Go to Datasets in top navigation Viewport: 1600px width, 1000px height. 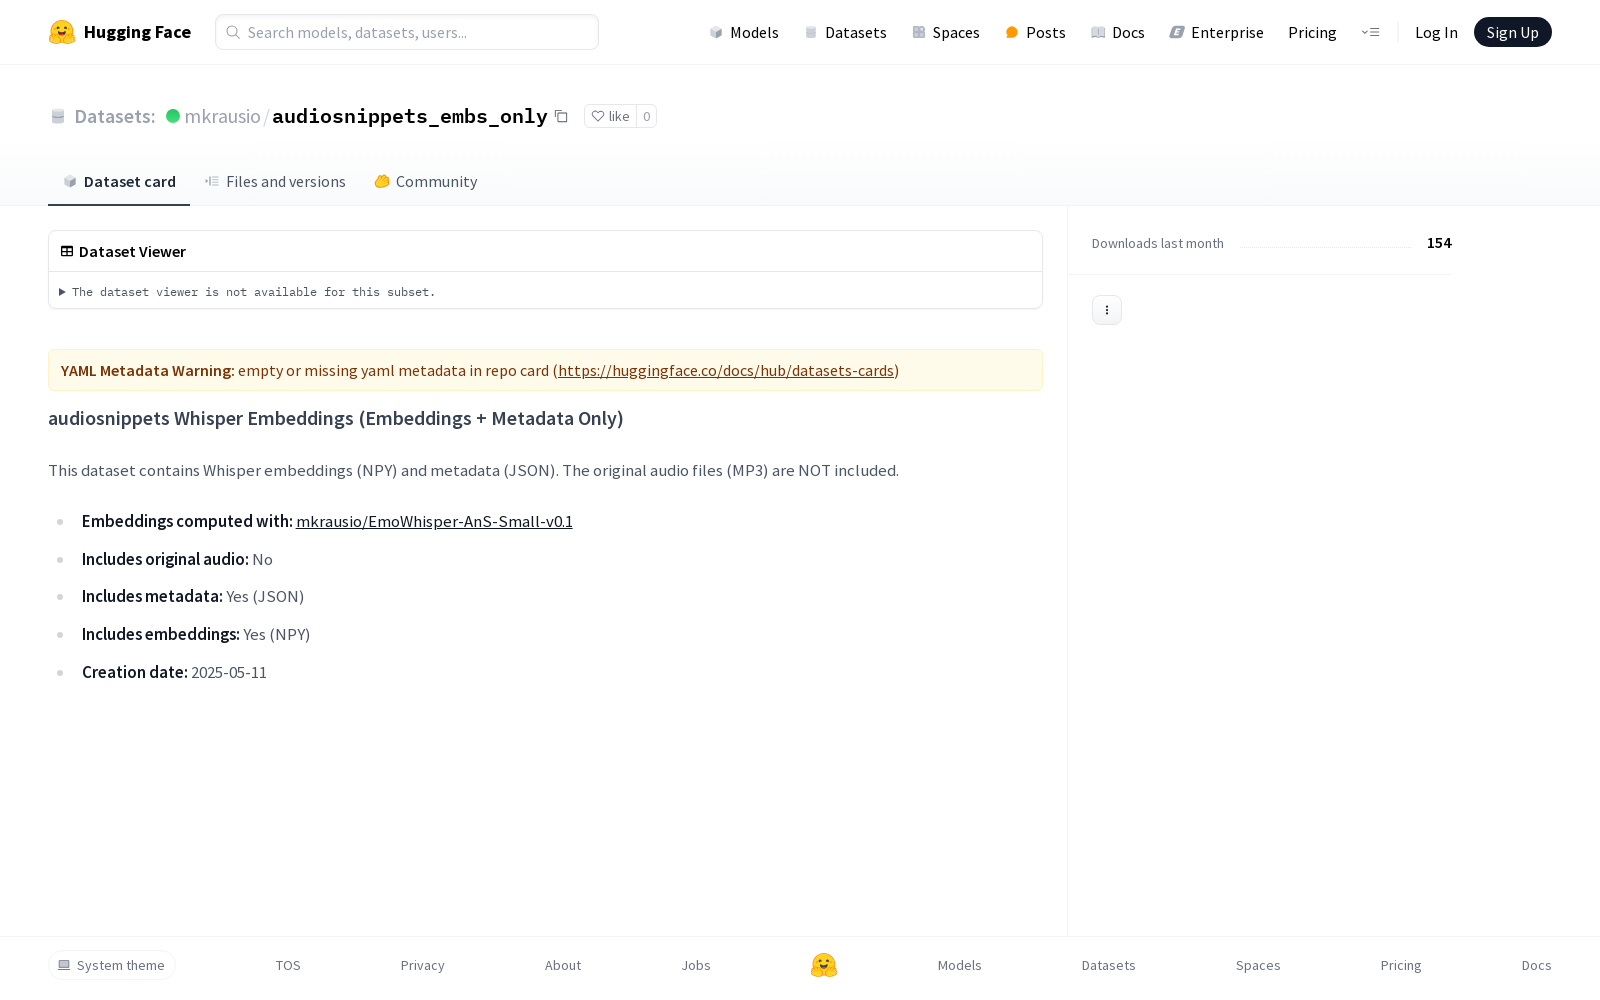point(846,32)
